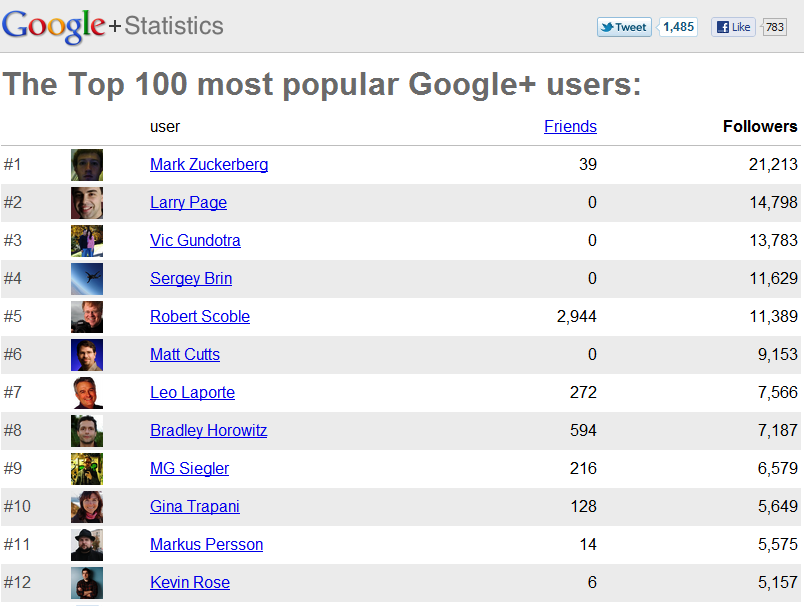Click Sergey Brin's airplane avatar
The height and width of the screenshot is (606, 804).
click(x=87, y=279)
